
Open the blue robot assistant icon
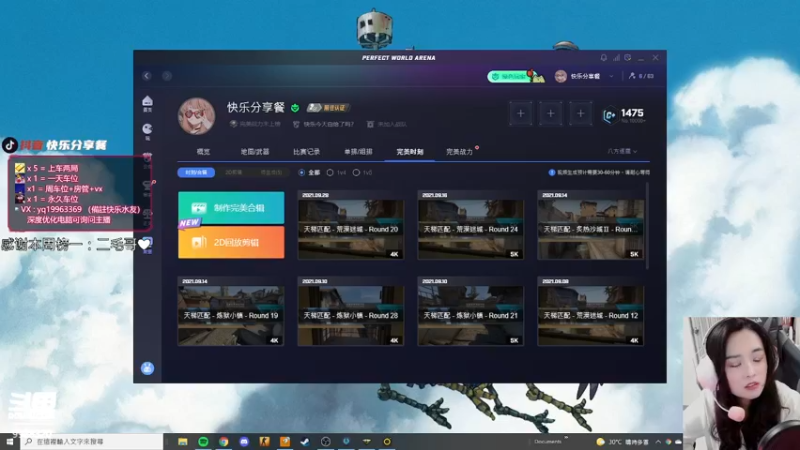[147, 368]
